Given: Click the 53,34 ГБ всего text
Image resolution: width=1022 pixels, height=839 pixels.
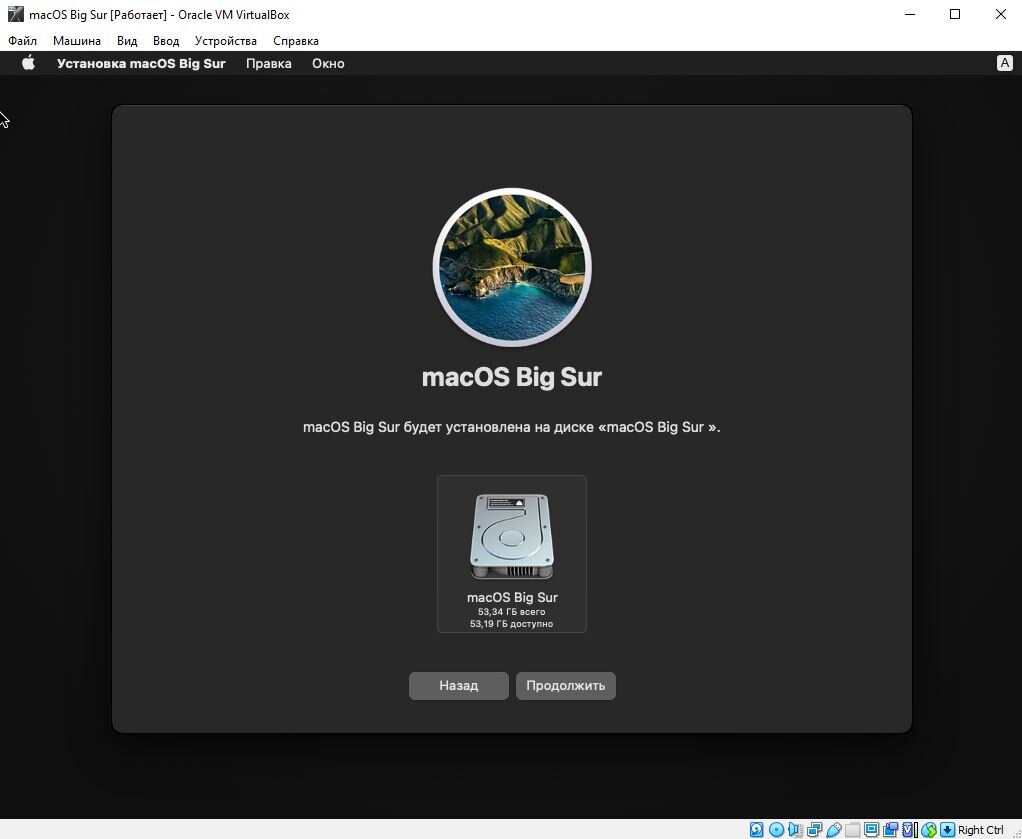Looking at the screenshot, I should (x=512, y=611).
